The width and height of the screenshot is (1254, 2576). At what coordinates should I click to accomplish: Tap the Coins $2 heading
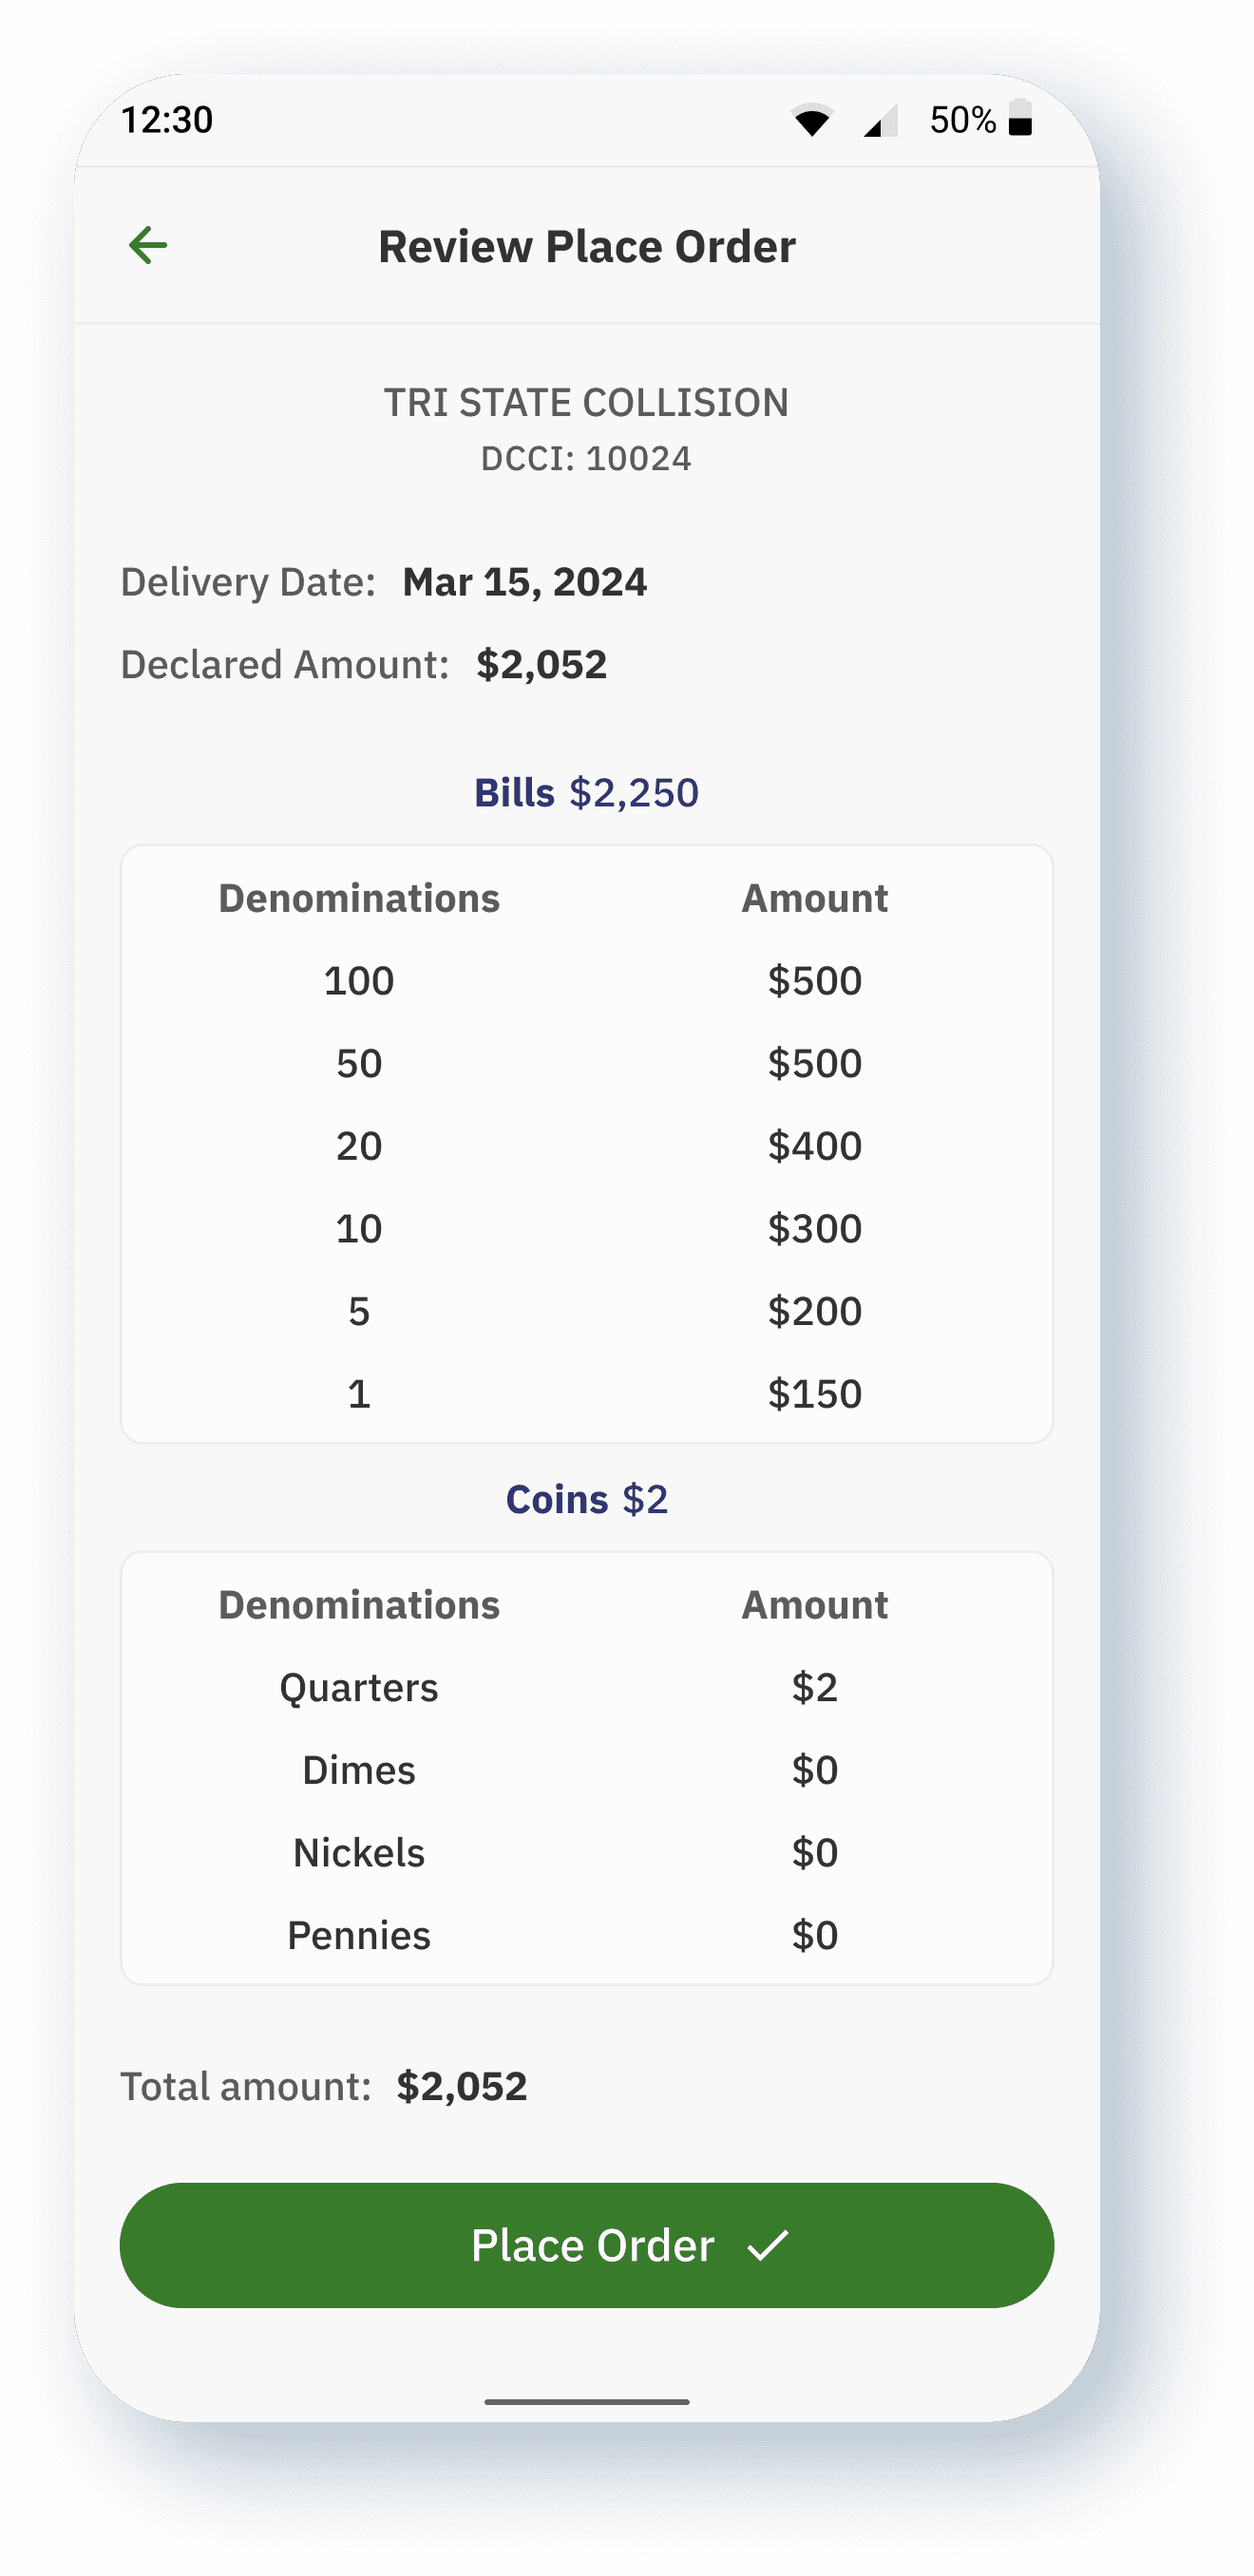[587, 1500]
